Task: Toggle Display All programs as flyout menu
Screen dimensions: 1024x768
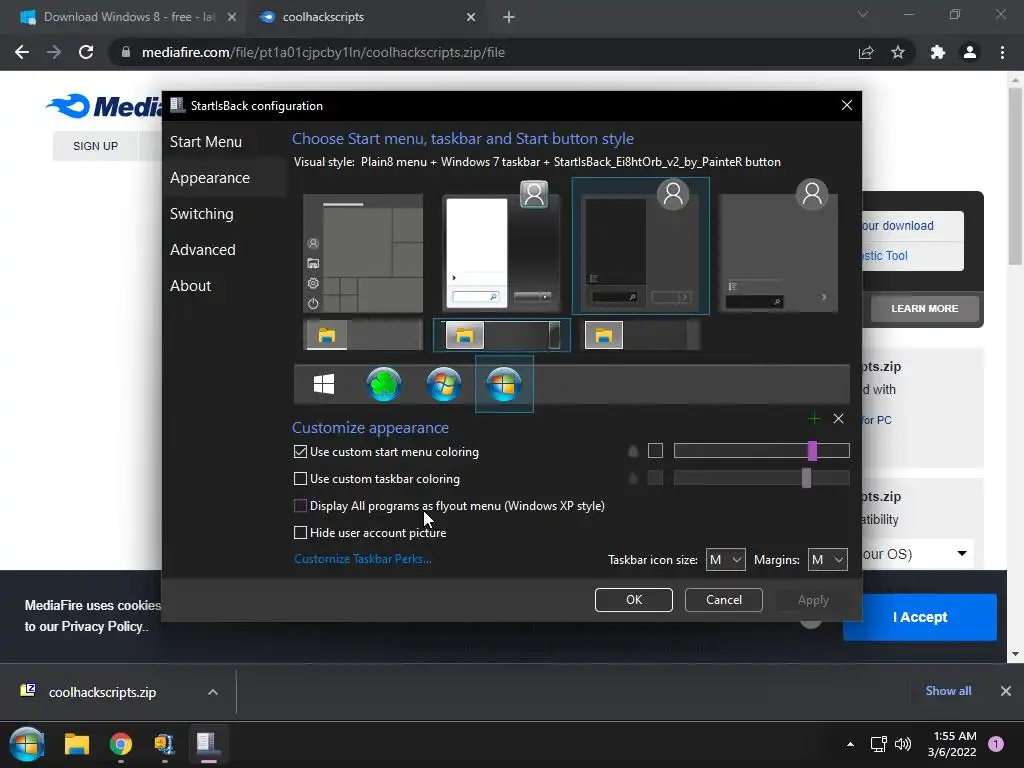Action: (300, 505)
